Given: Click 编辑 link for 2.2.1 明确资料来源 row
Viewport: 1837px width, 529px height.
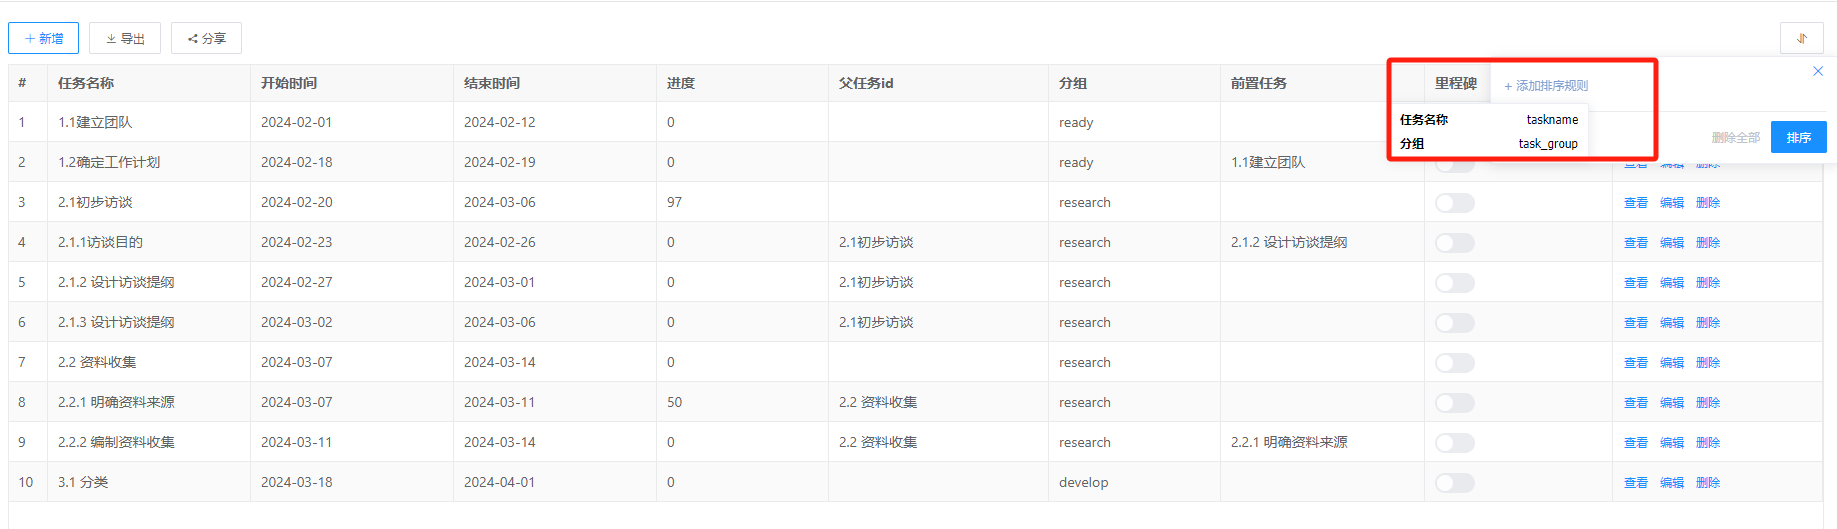Looking at the screenshot, I should (x=1671, y=403).
